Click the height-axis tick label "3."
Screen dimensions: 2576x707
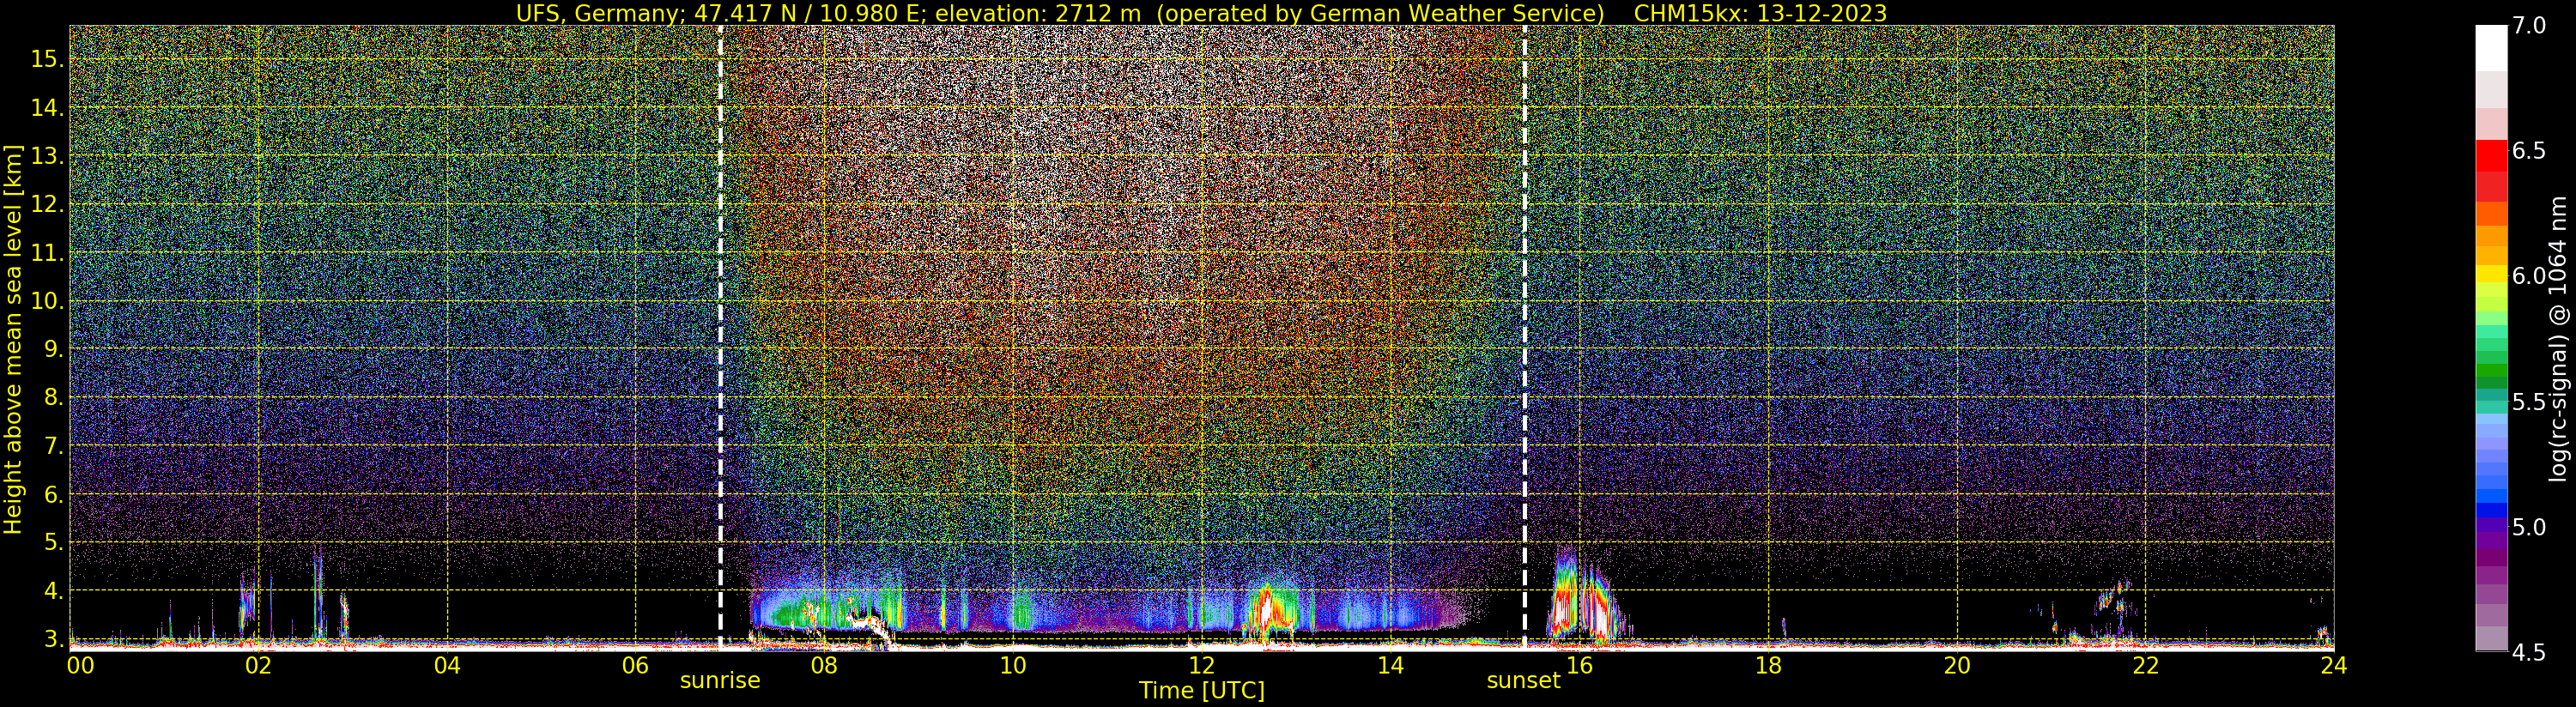pos(53,638)
